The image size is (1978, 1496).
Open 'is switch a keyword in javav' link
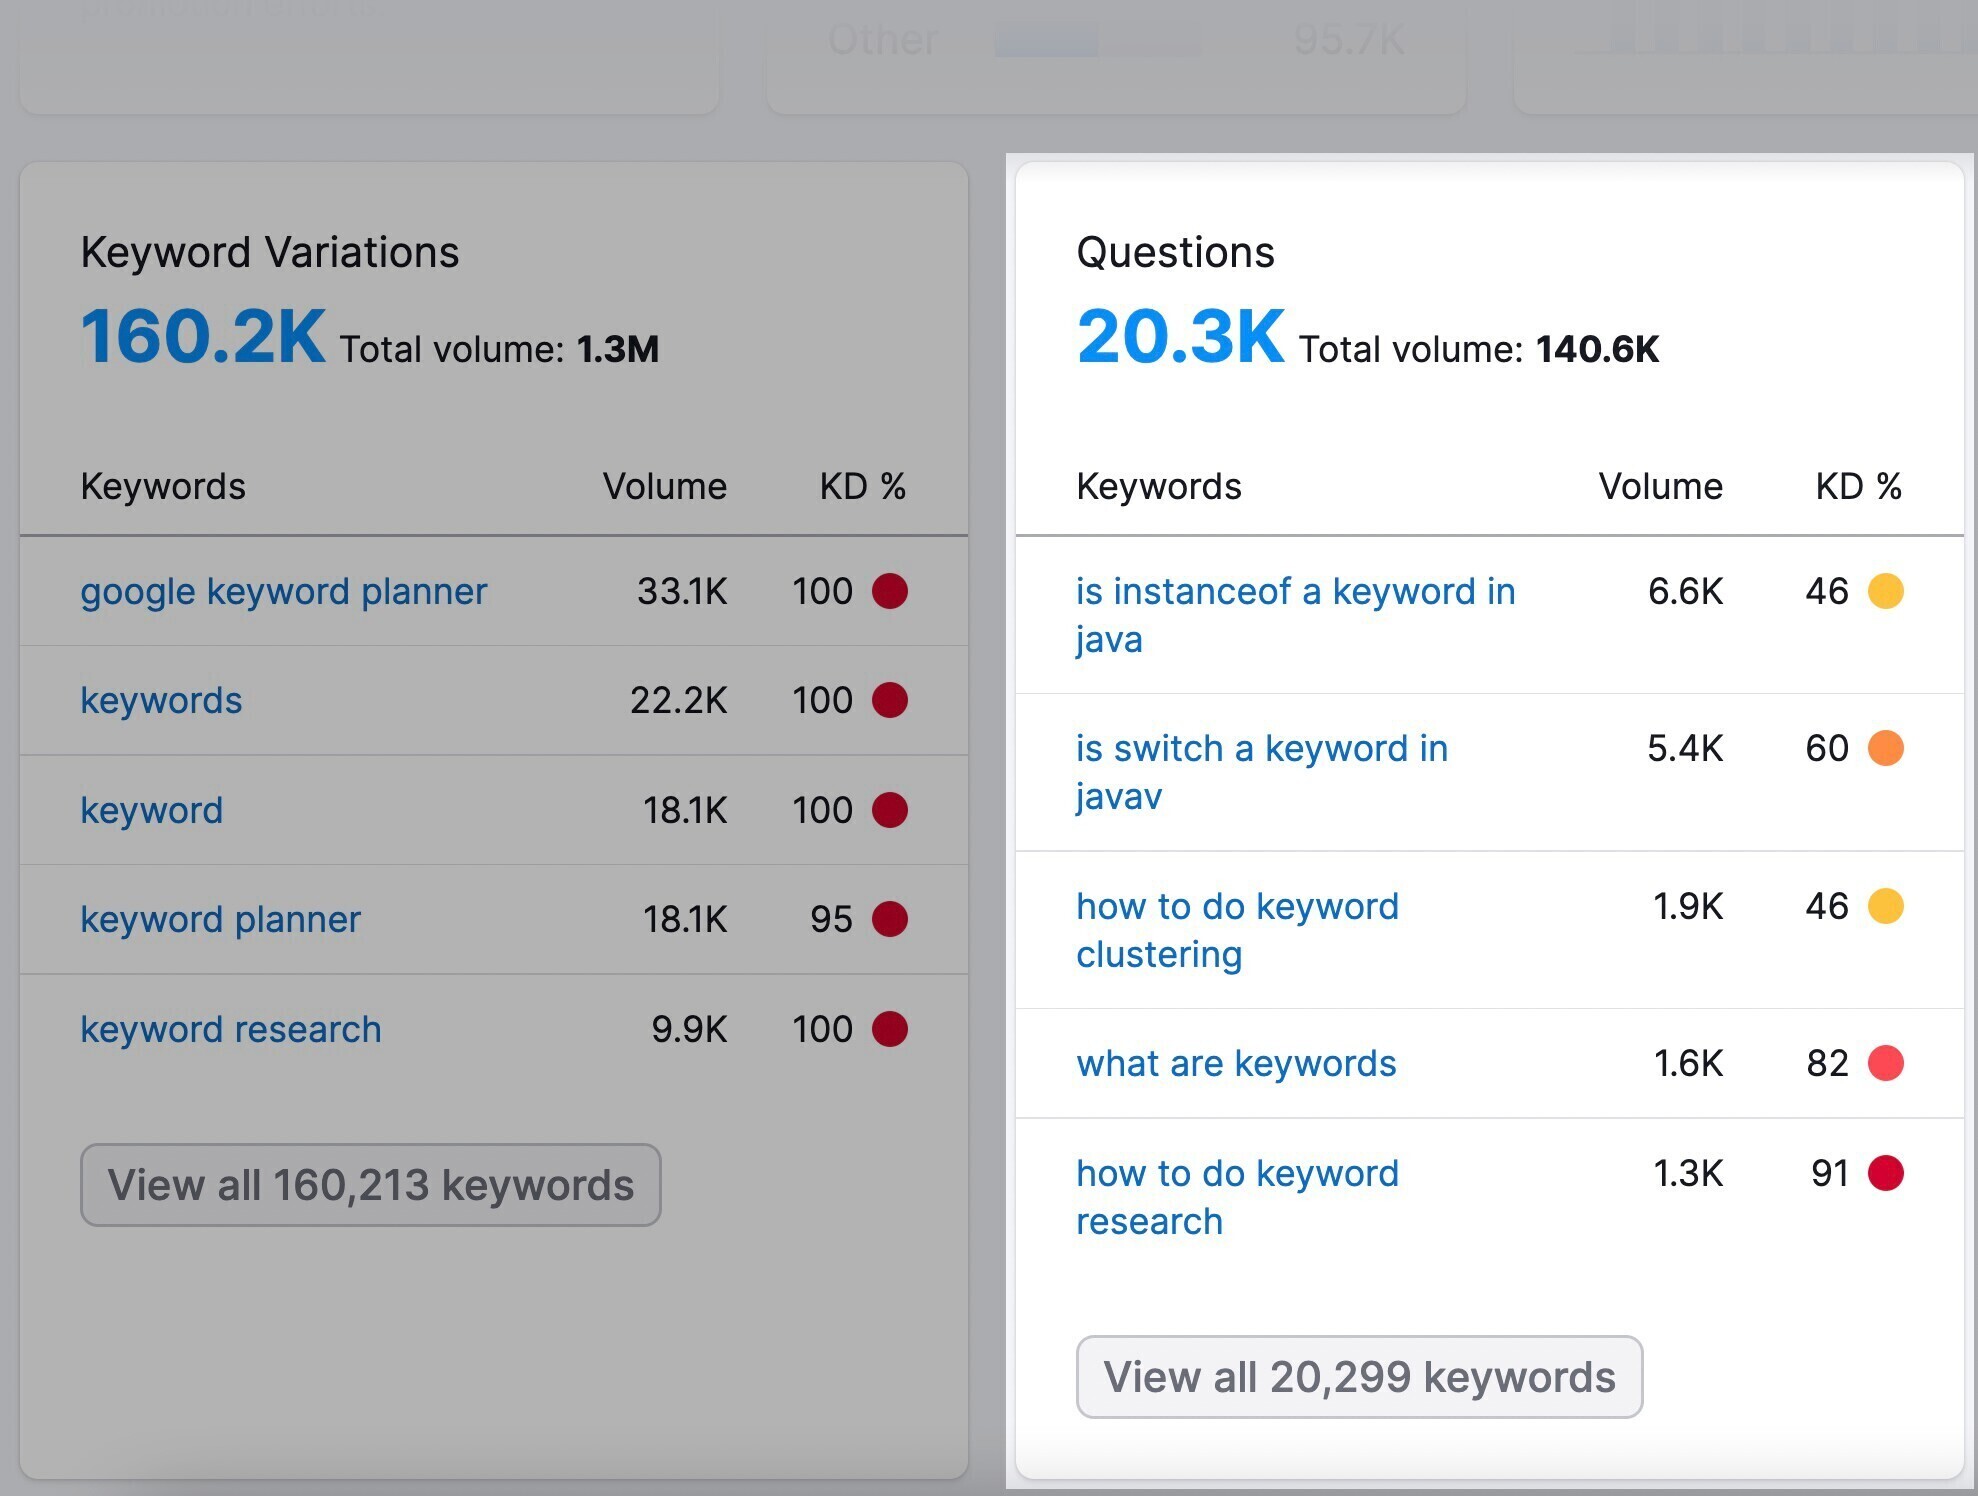point(1262,772)
